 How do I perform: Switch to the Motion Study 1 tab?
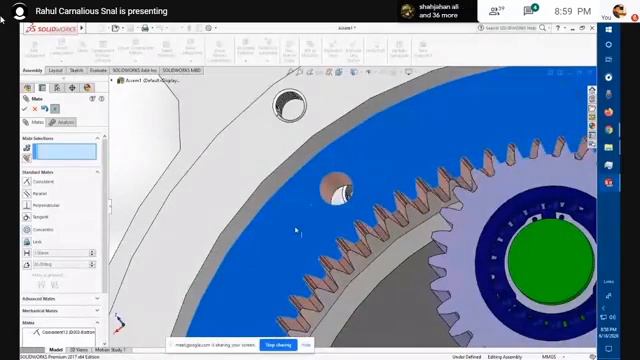[110, 350]
